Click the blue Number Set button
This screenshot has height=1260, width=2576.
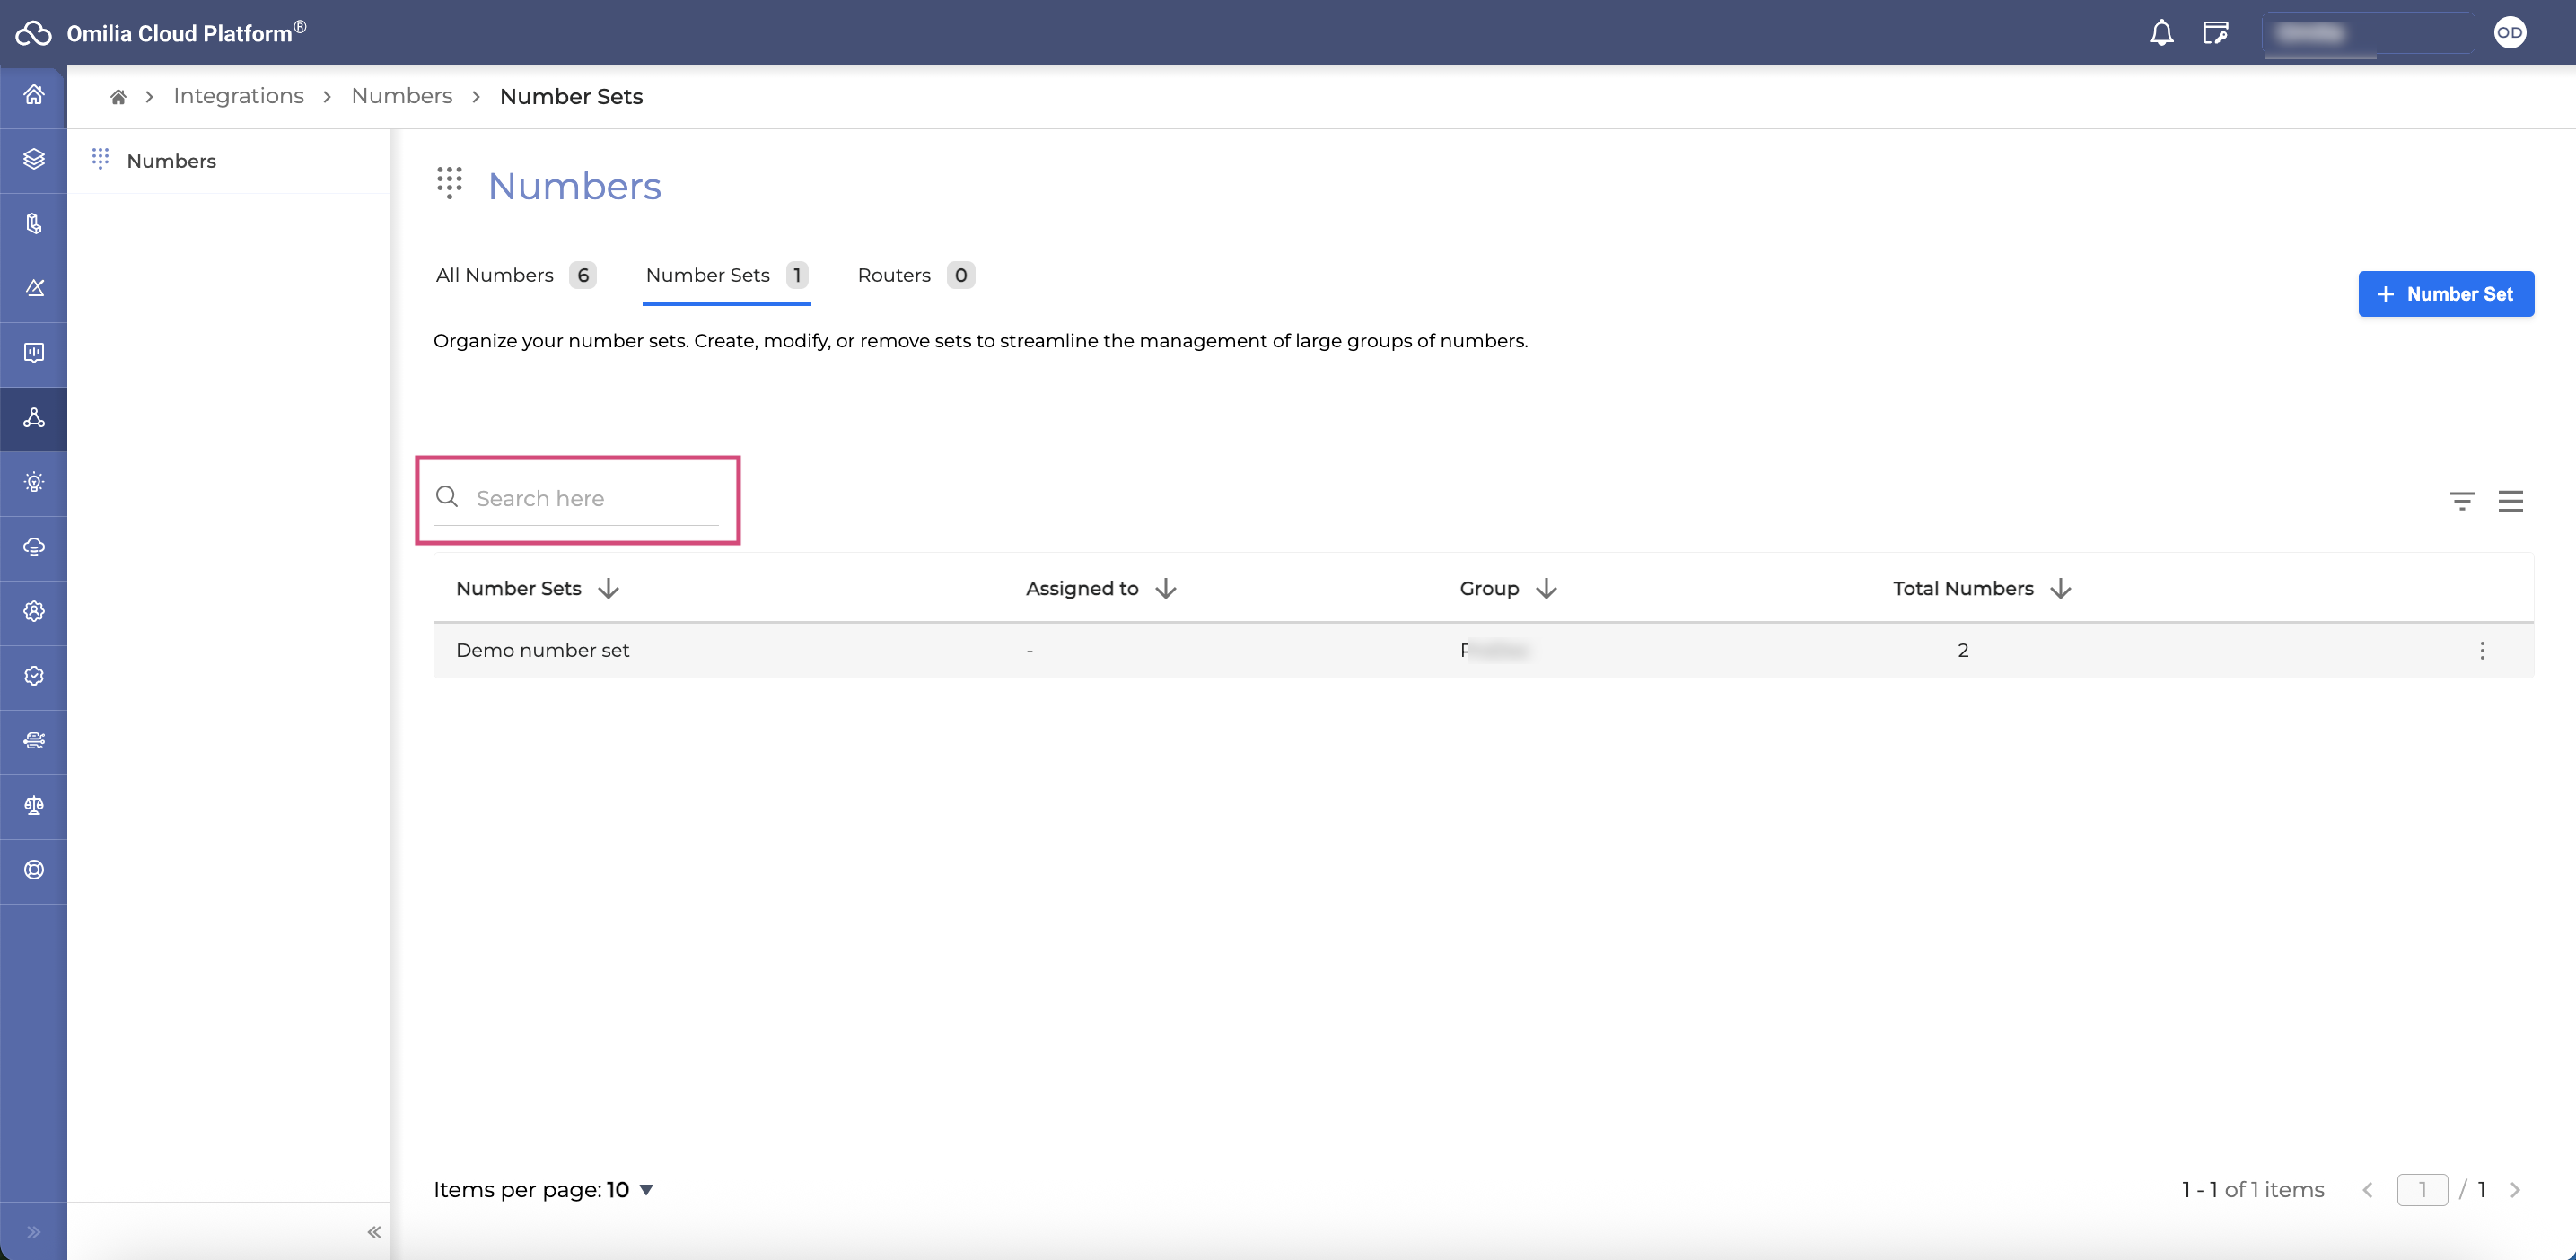pyautogui.click(x=2446, y=294)
